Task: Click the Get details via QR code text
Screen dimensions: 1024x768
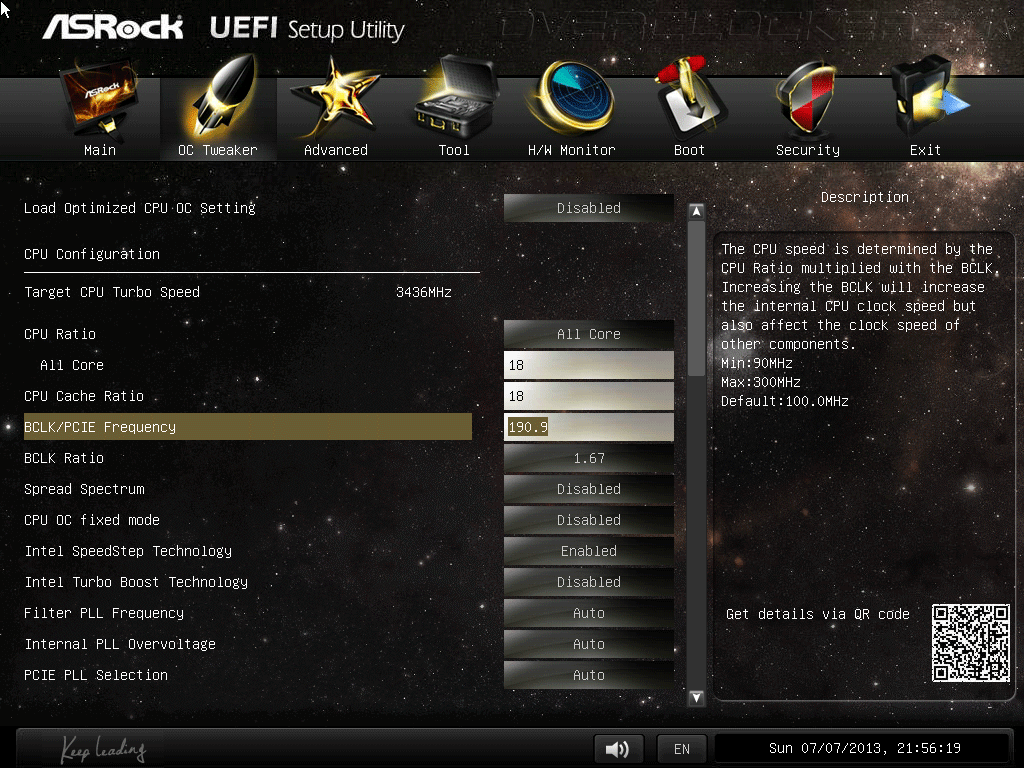Action: [818, 614]
